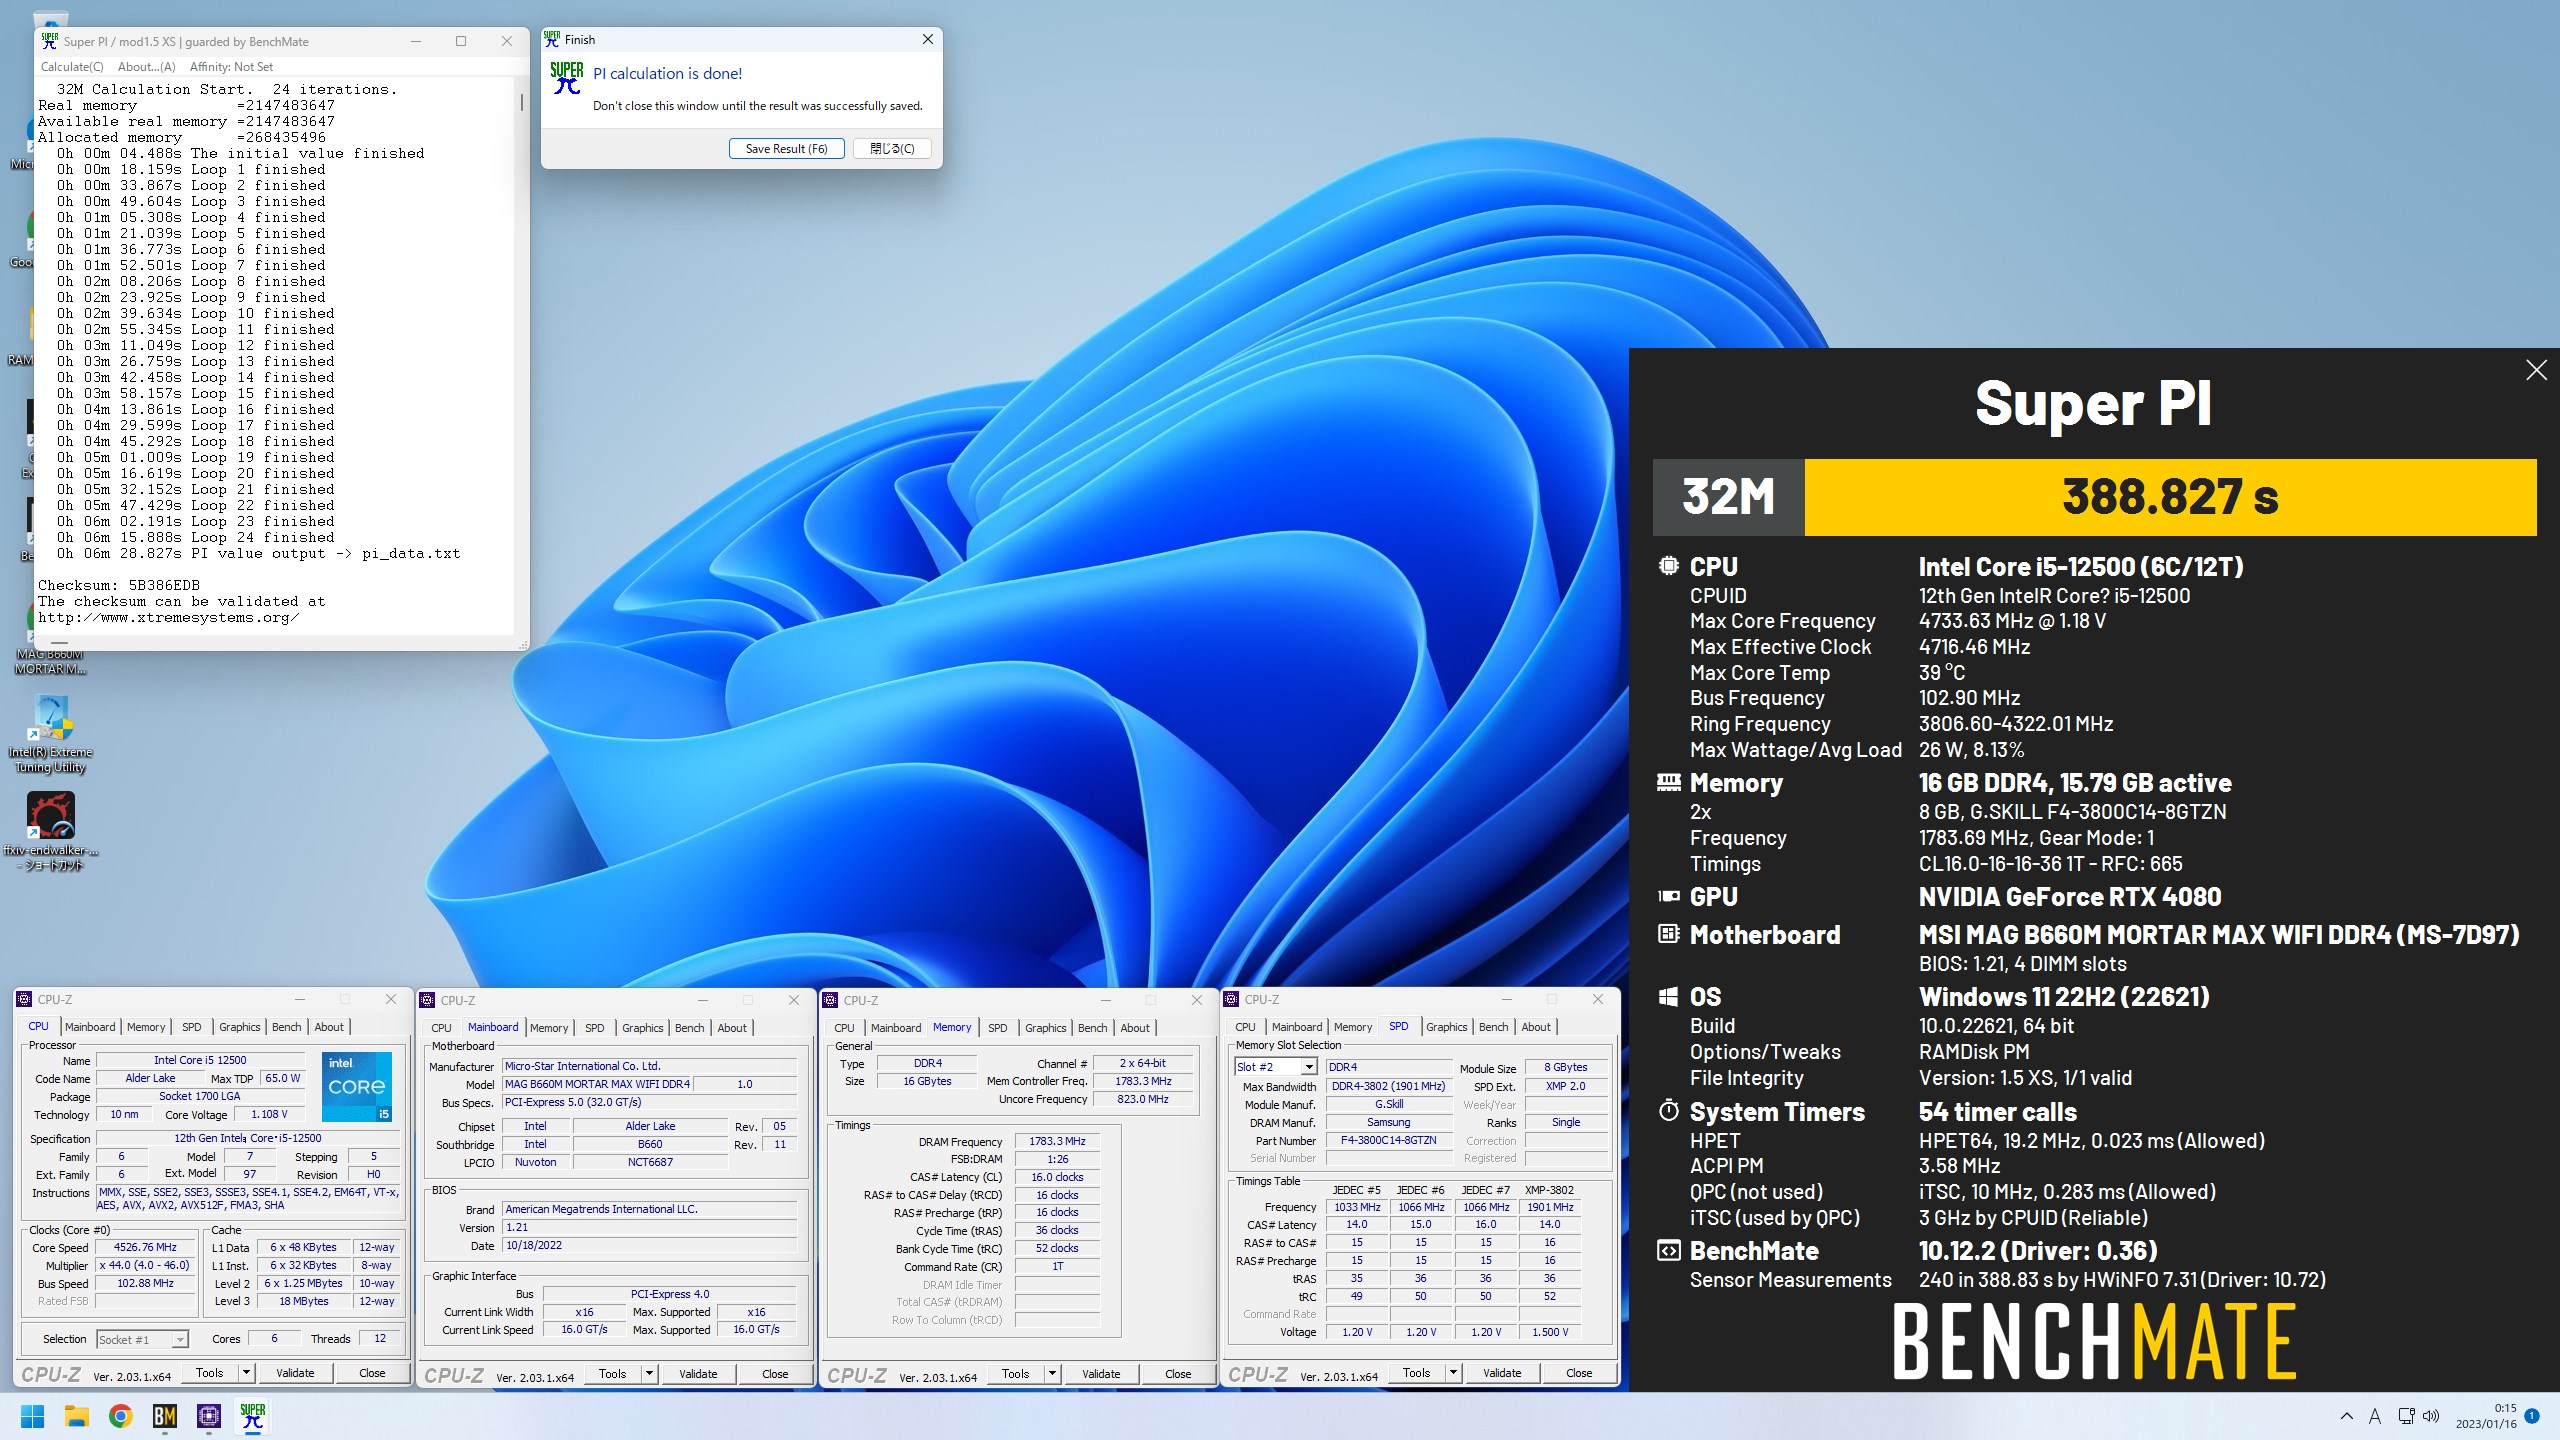
Task: Click the XMP-3802 timings column header
Action: (x=1549, y=1190)
